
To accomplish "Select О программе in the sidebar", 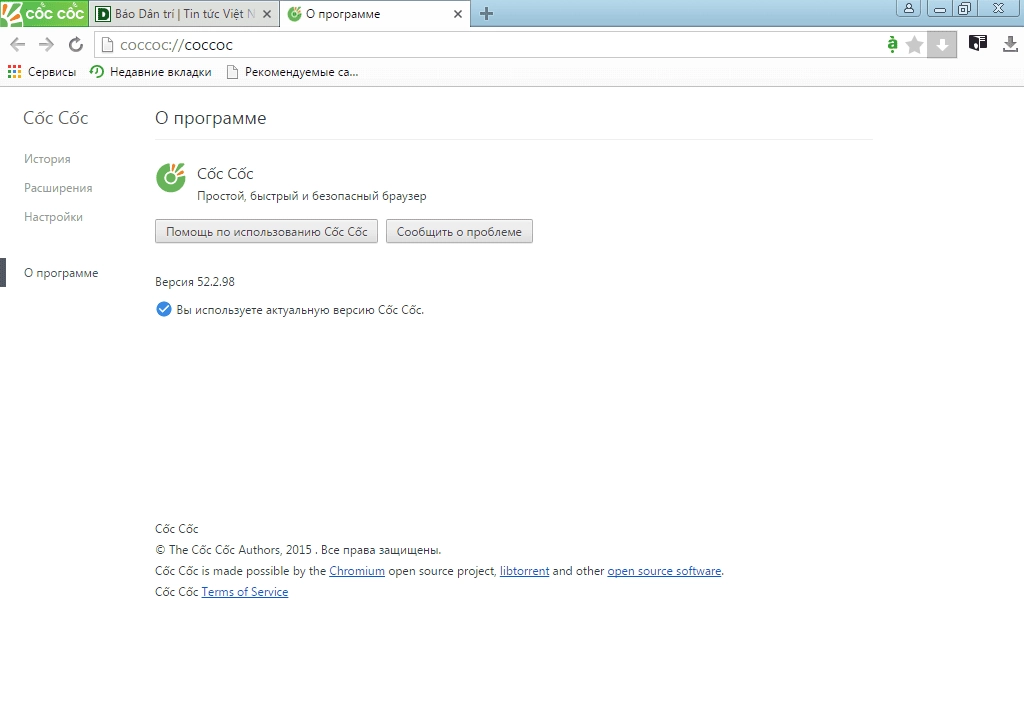I will (61, 273).
